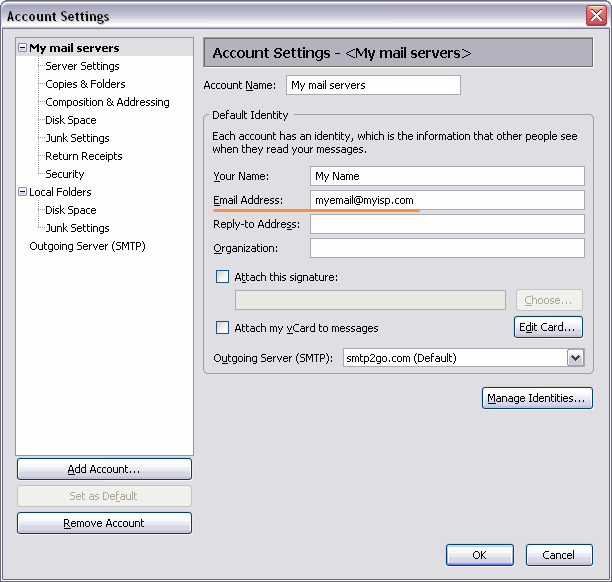The image size is (612, 582).
Task: Collapse the Local Folders tree node
Action: [23, 192]
